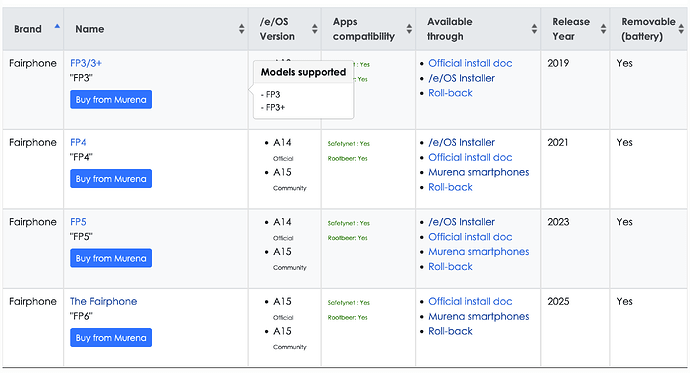Click Community label in FP6 row
The width and height of the screenshot is (690, 373).
290,347
